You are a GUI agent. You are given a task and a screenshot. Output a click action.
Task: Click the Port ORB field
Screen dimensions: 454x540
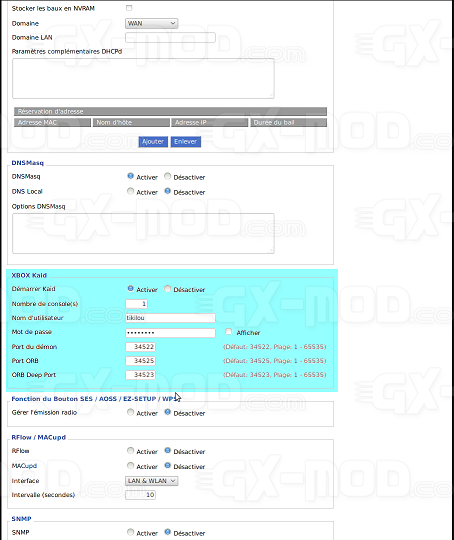pyautogui.click(x=141, y=361)
